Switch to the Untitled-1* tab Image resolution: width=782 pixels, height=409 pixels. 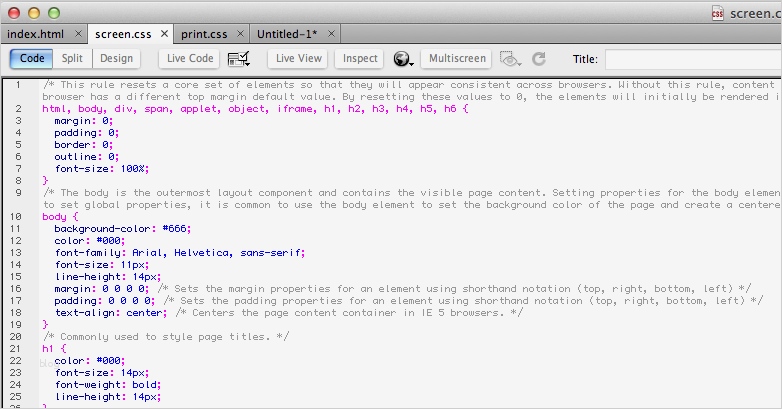click(287, 34)
